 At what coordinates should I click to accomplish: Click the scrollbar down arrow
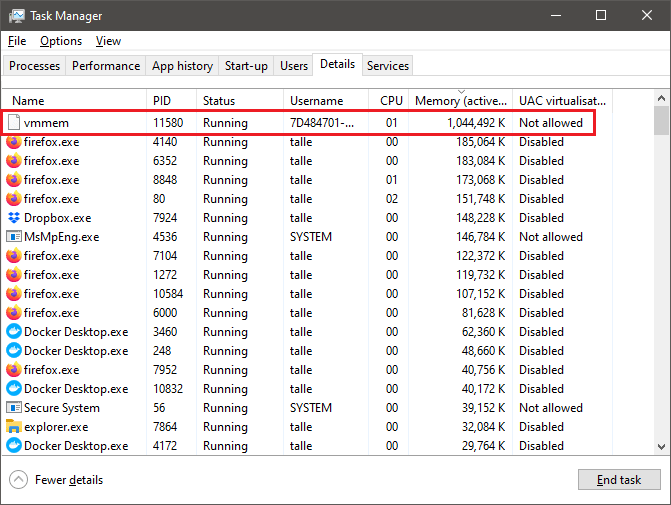tap(662, 447)
